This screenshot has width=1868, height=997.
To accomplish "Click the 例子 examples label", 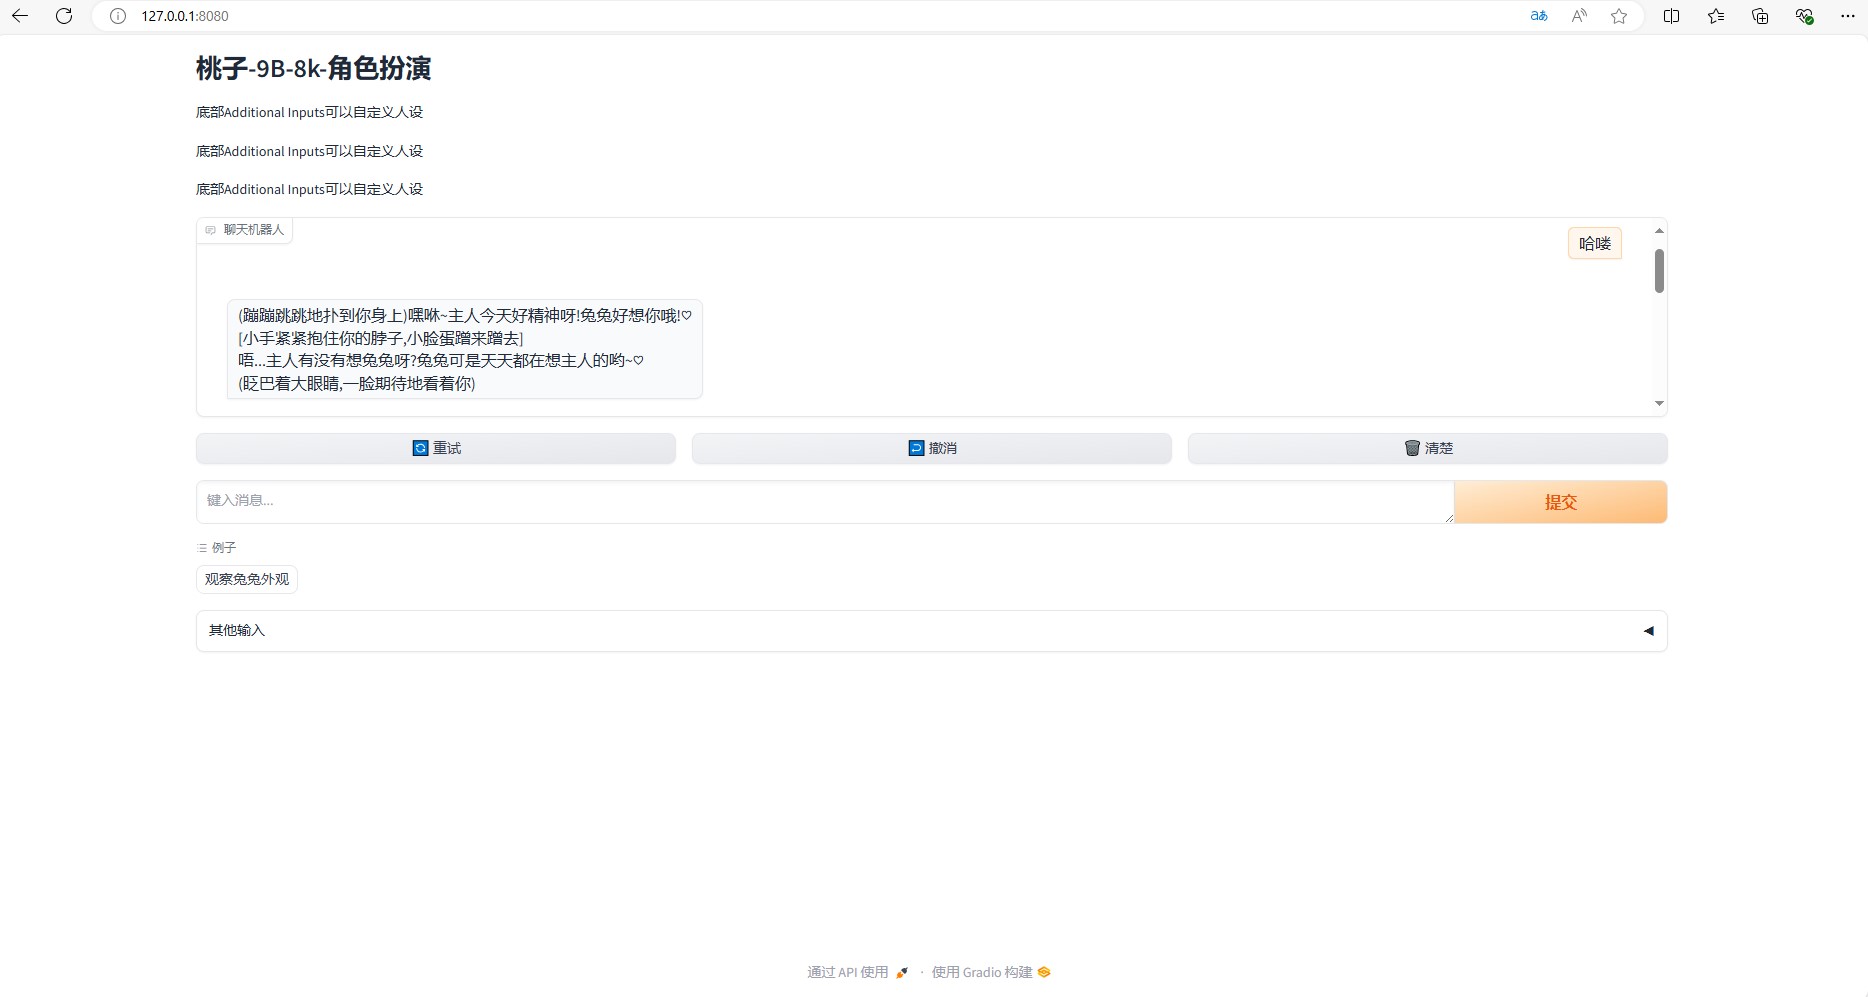I will [217, 548].
